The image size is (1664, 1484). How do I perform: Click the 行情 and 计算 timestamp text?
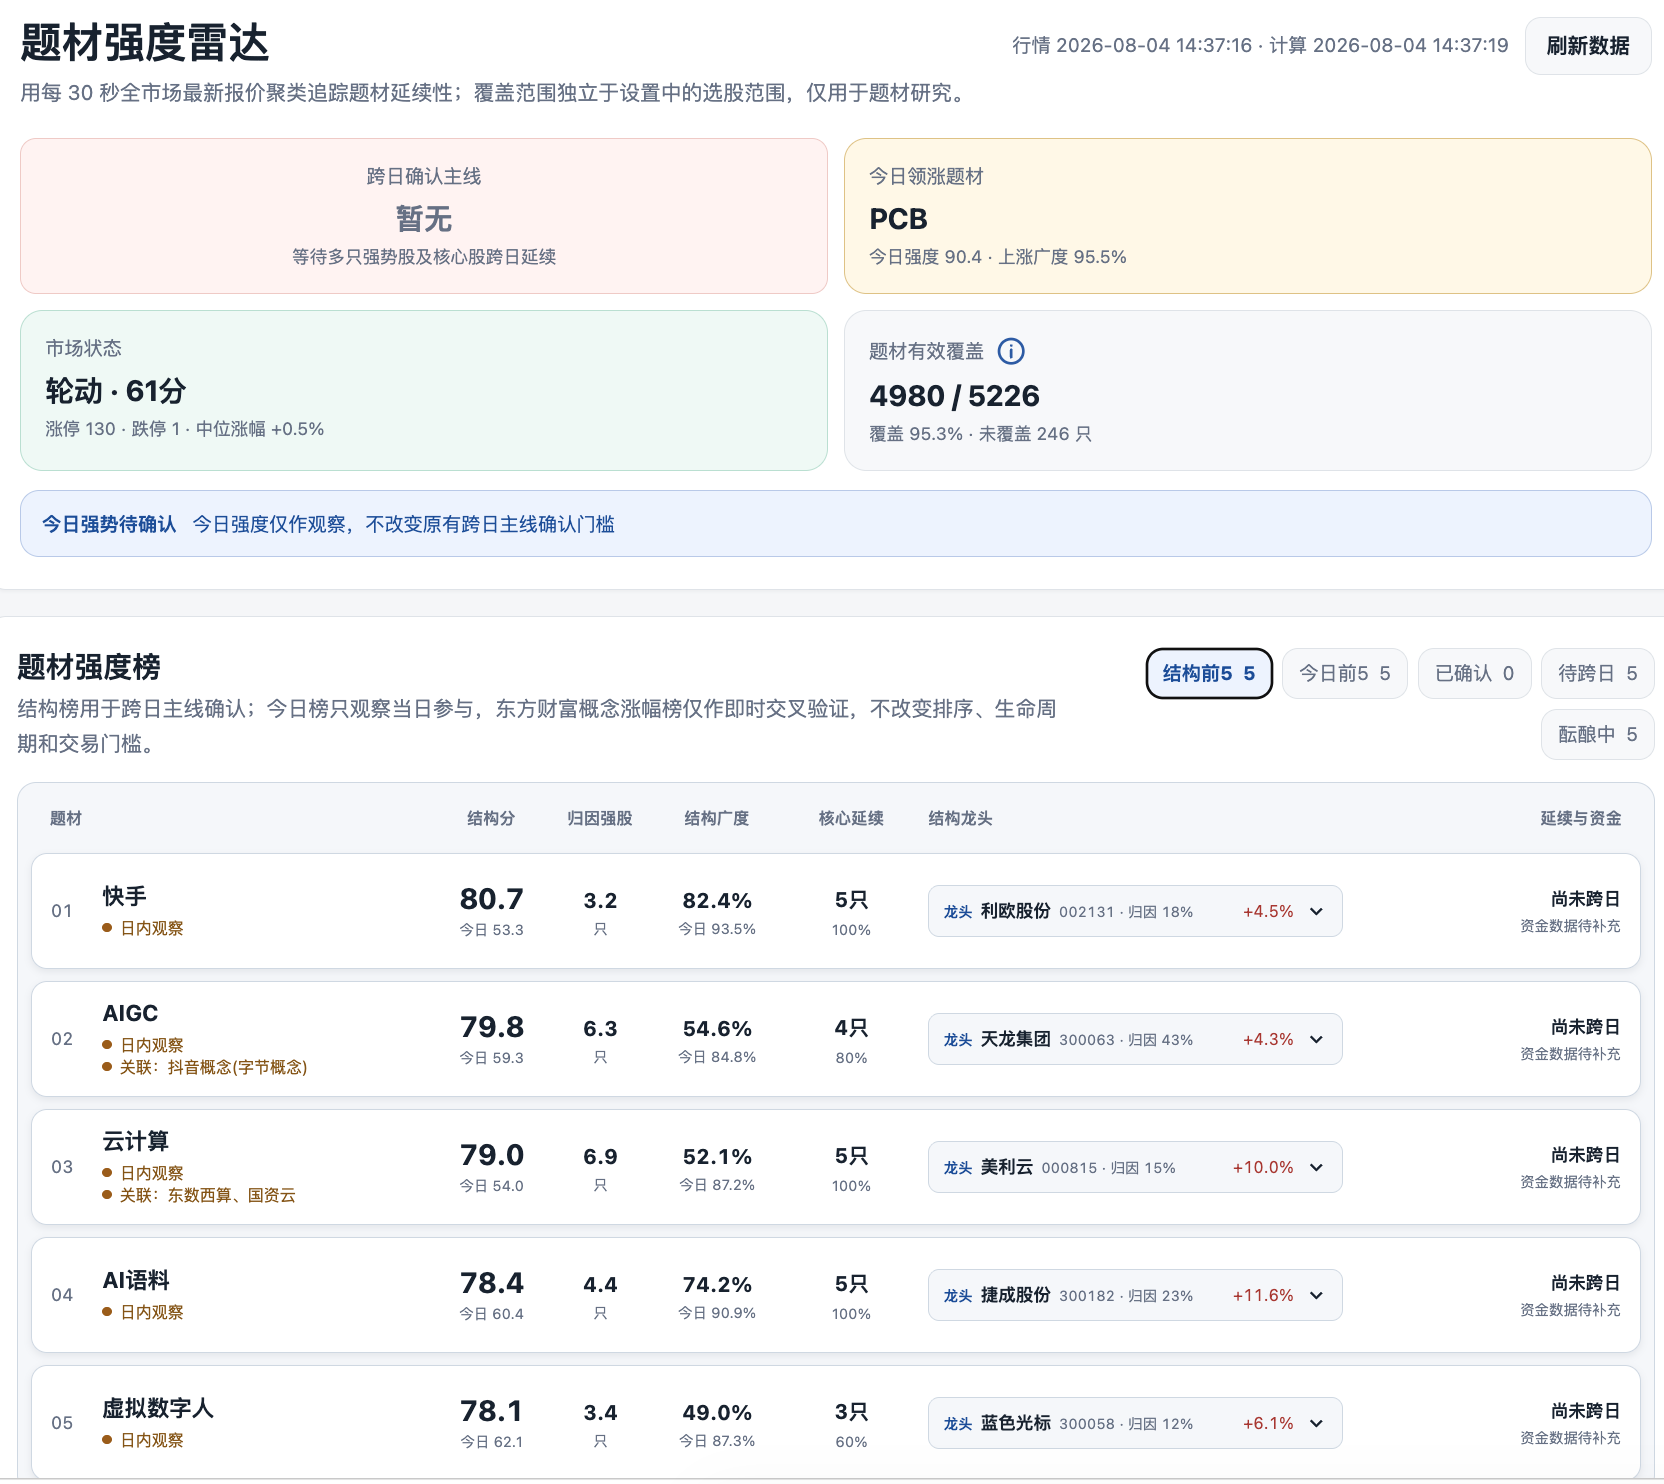click(x=1260, y=46)
